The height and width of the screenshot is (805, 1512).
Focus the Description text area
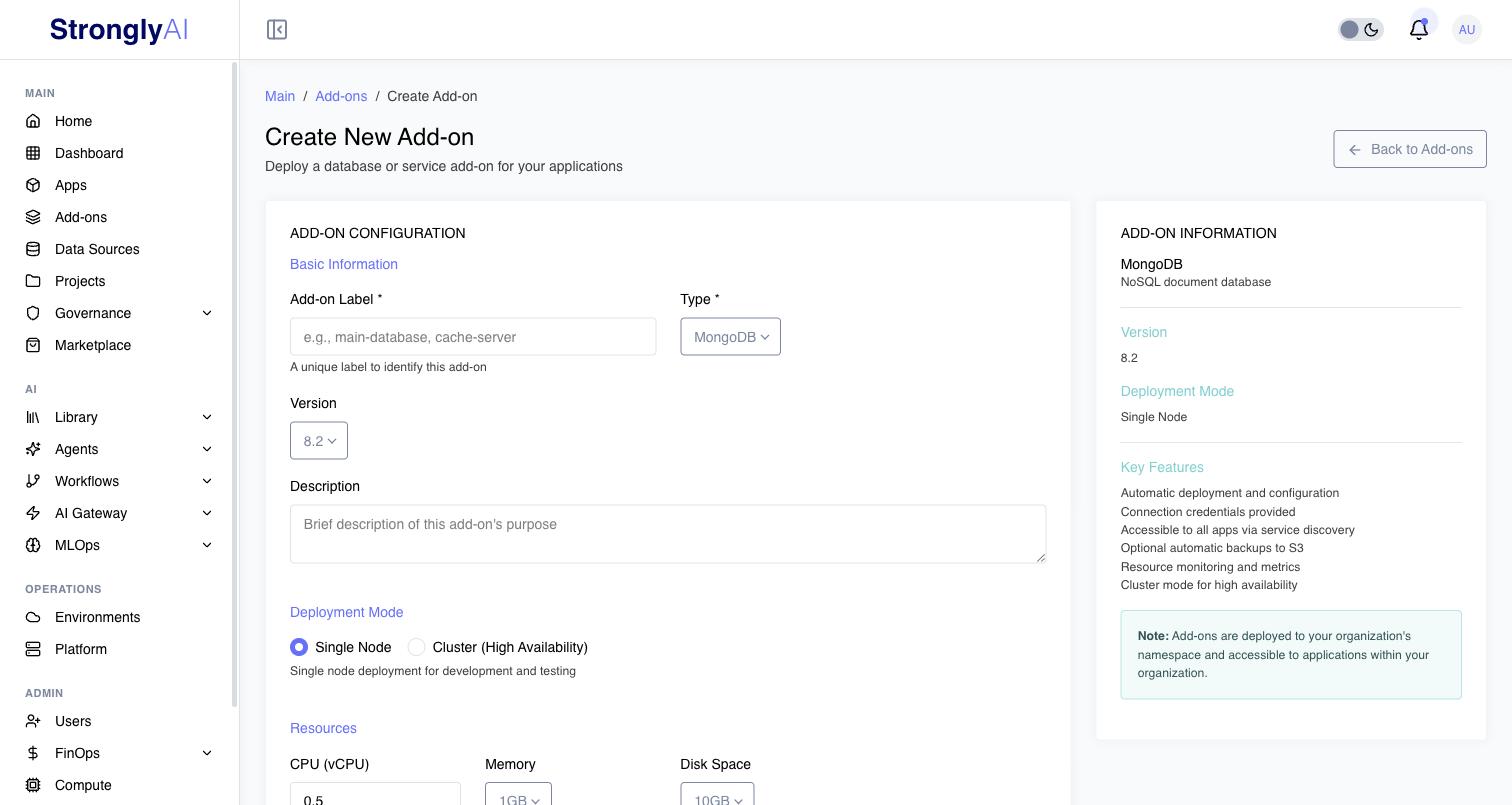[668, 534]
